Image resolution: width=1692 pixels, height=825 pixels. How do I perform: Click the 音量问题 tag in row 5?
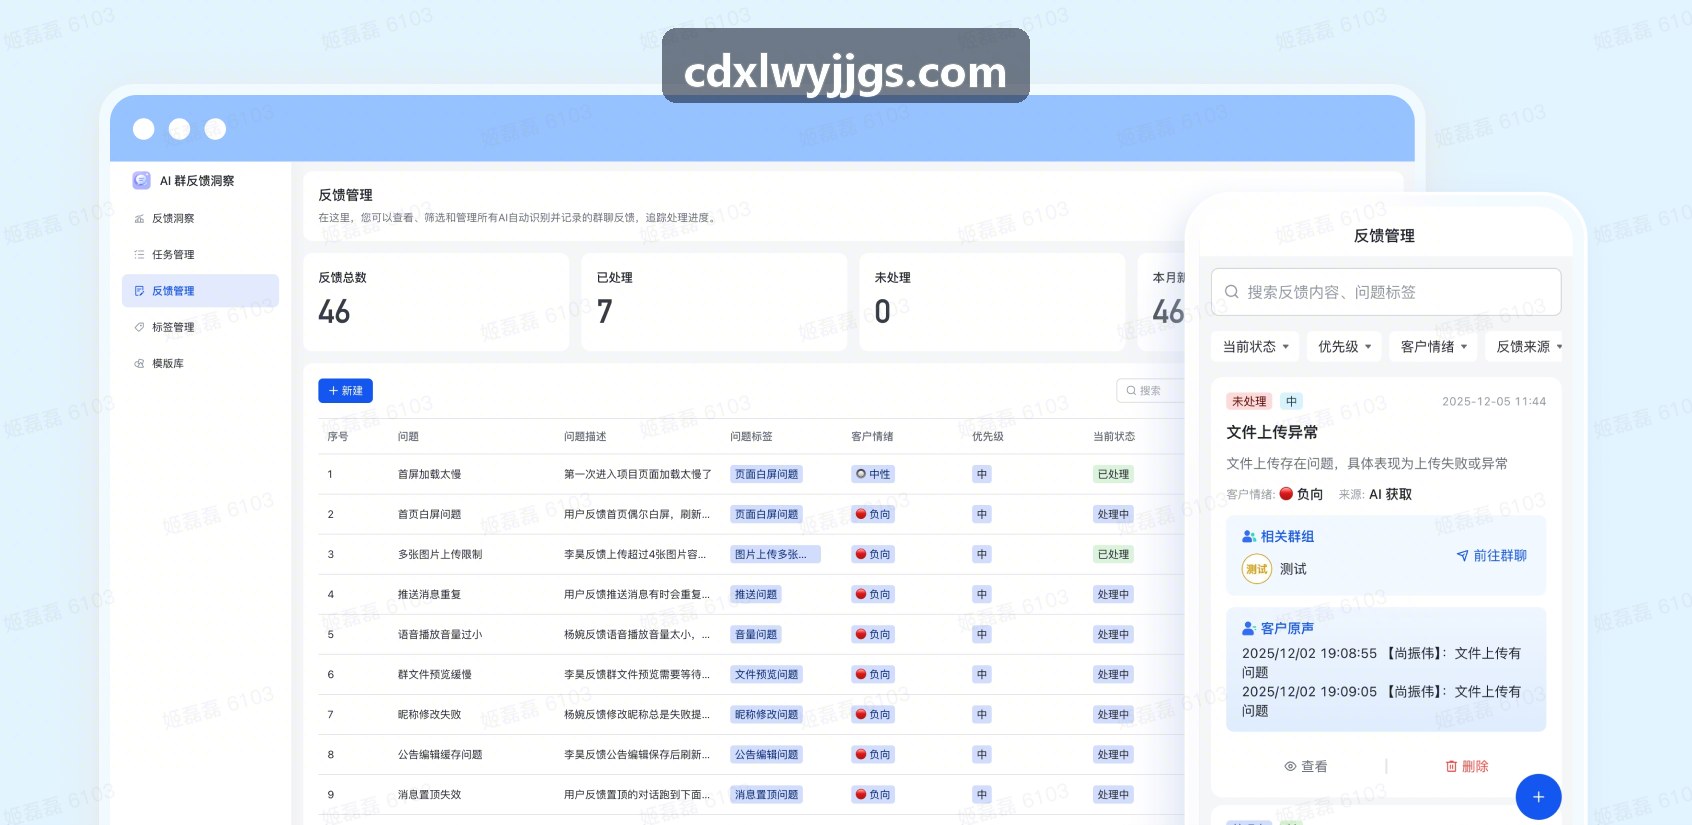click(756, 635)
